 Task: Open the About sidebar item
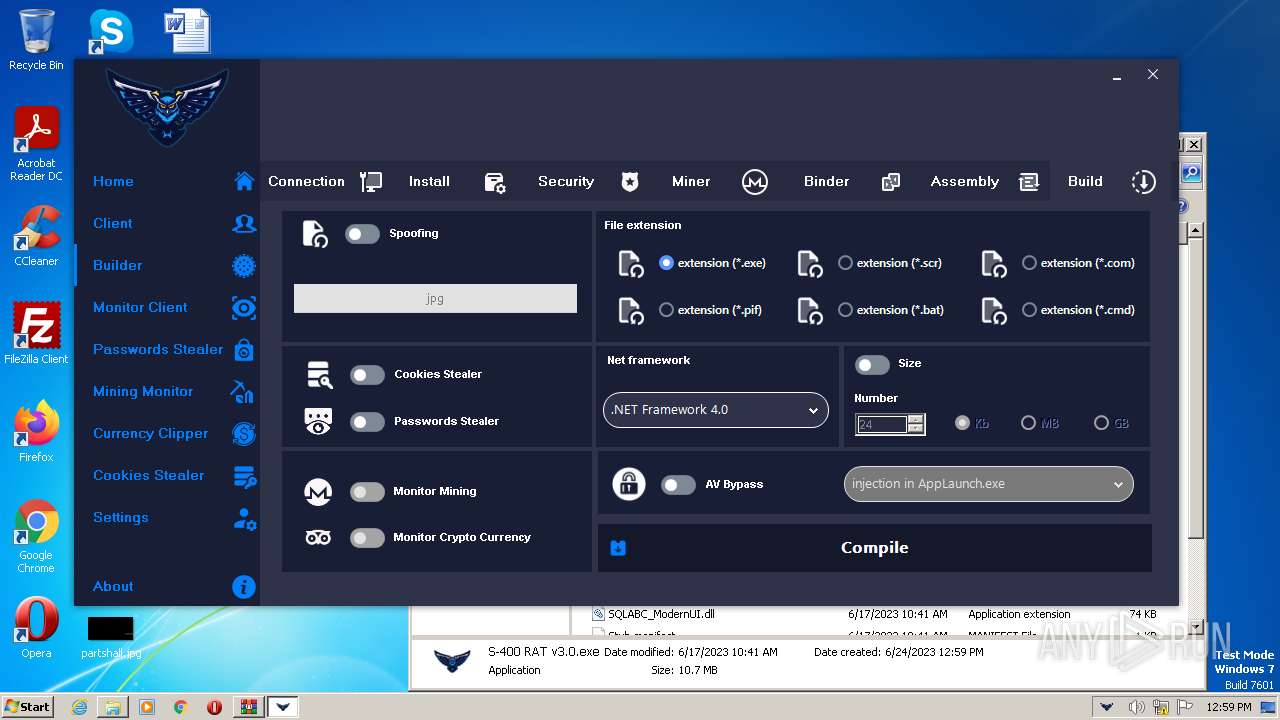coord(113,586)
